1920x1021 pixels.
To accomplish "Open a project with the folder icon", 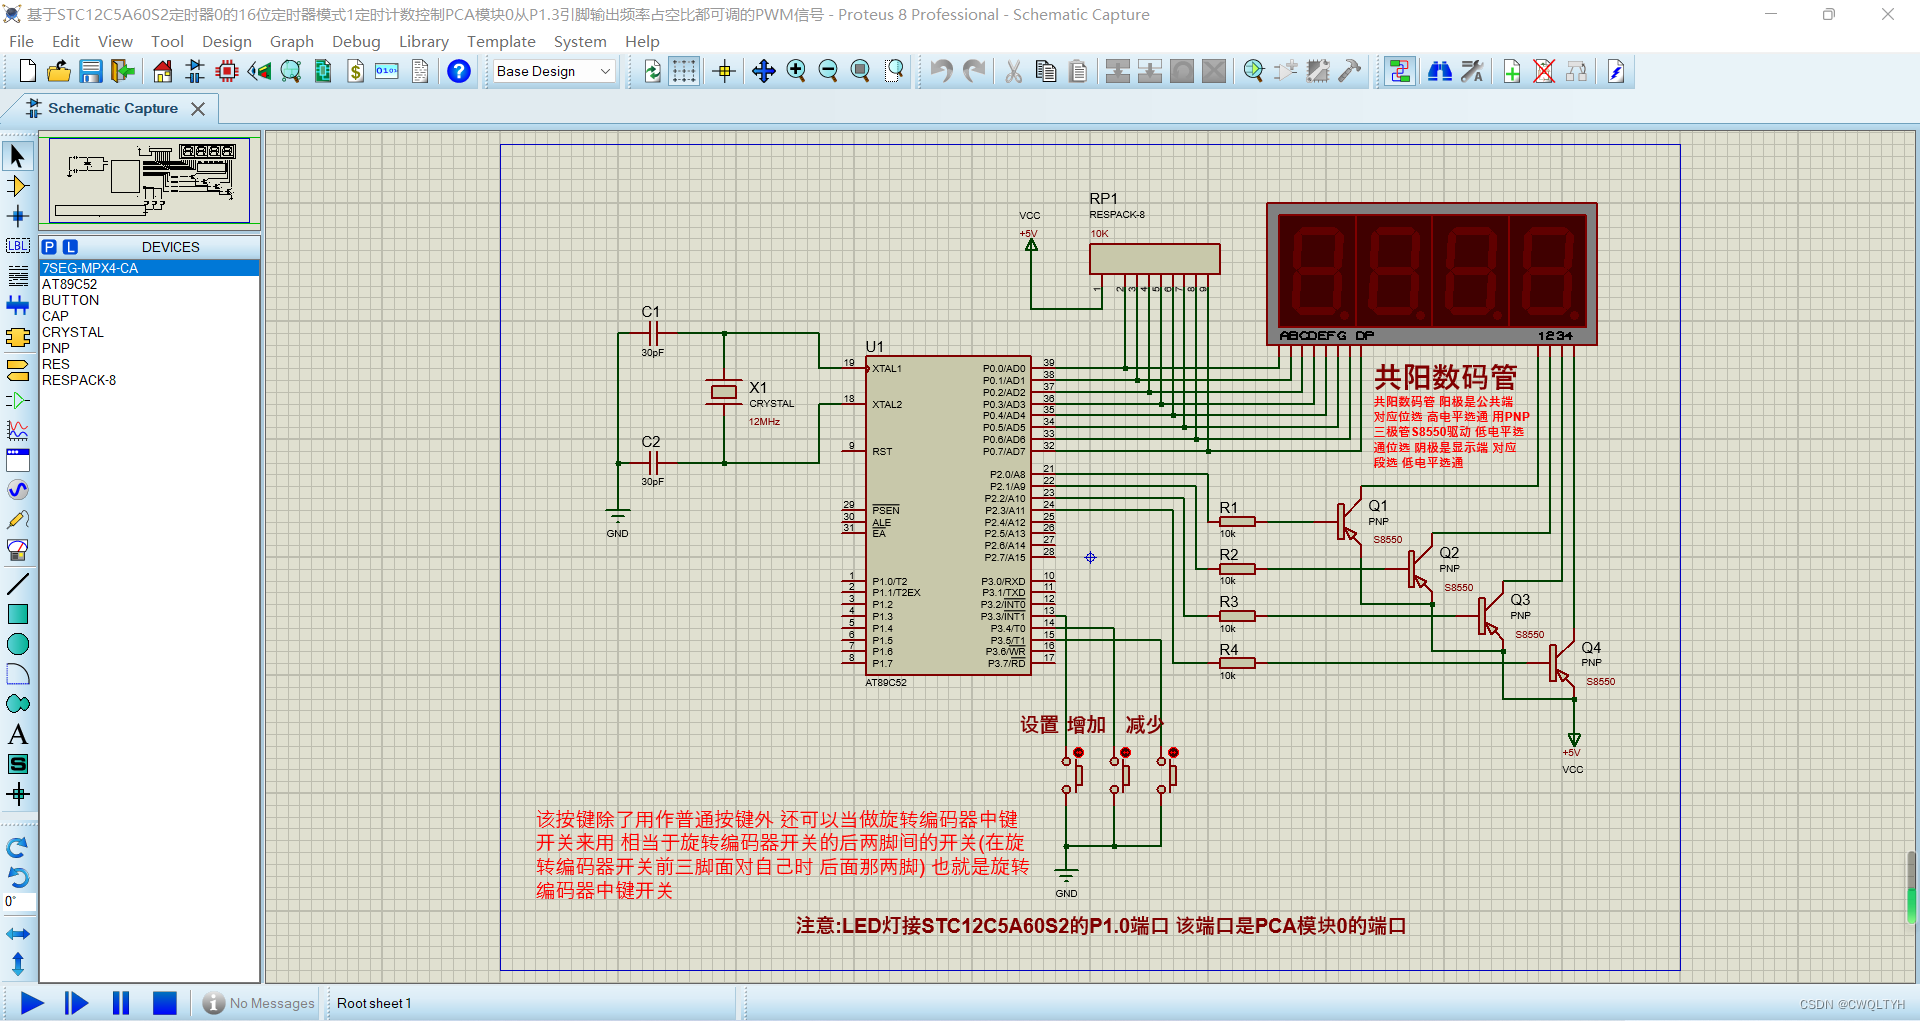I will [59, 71].
